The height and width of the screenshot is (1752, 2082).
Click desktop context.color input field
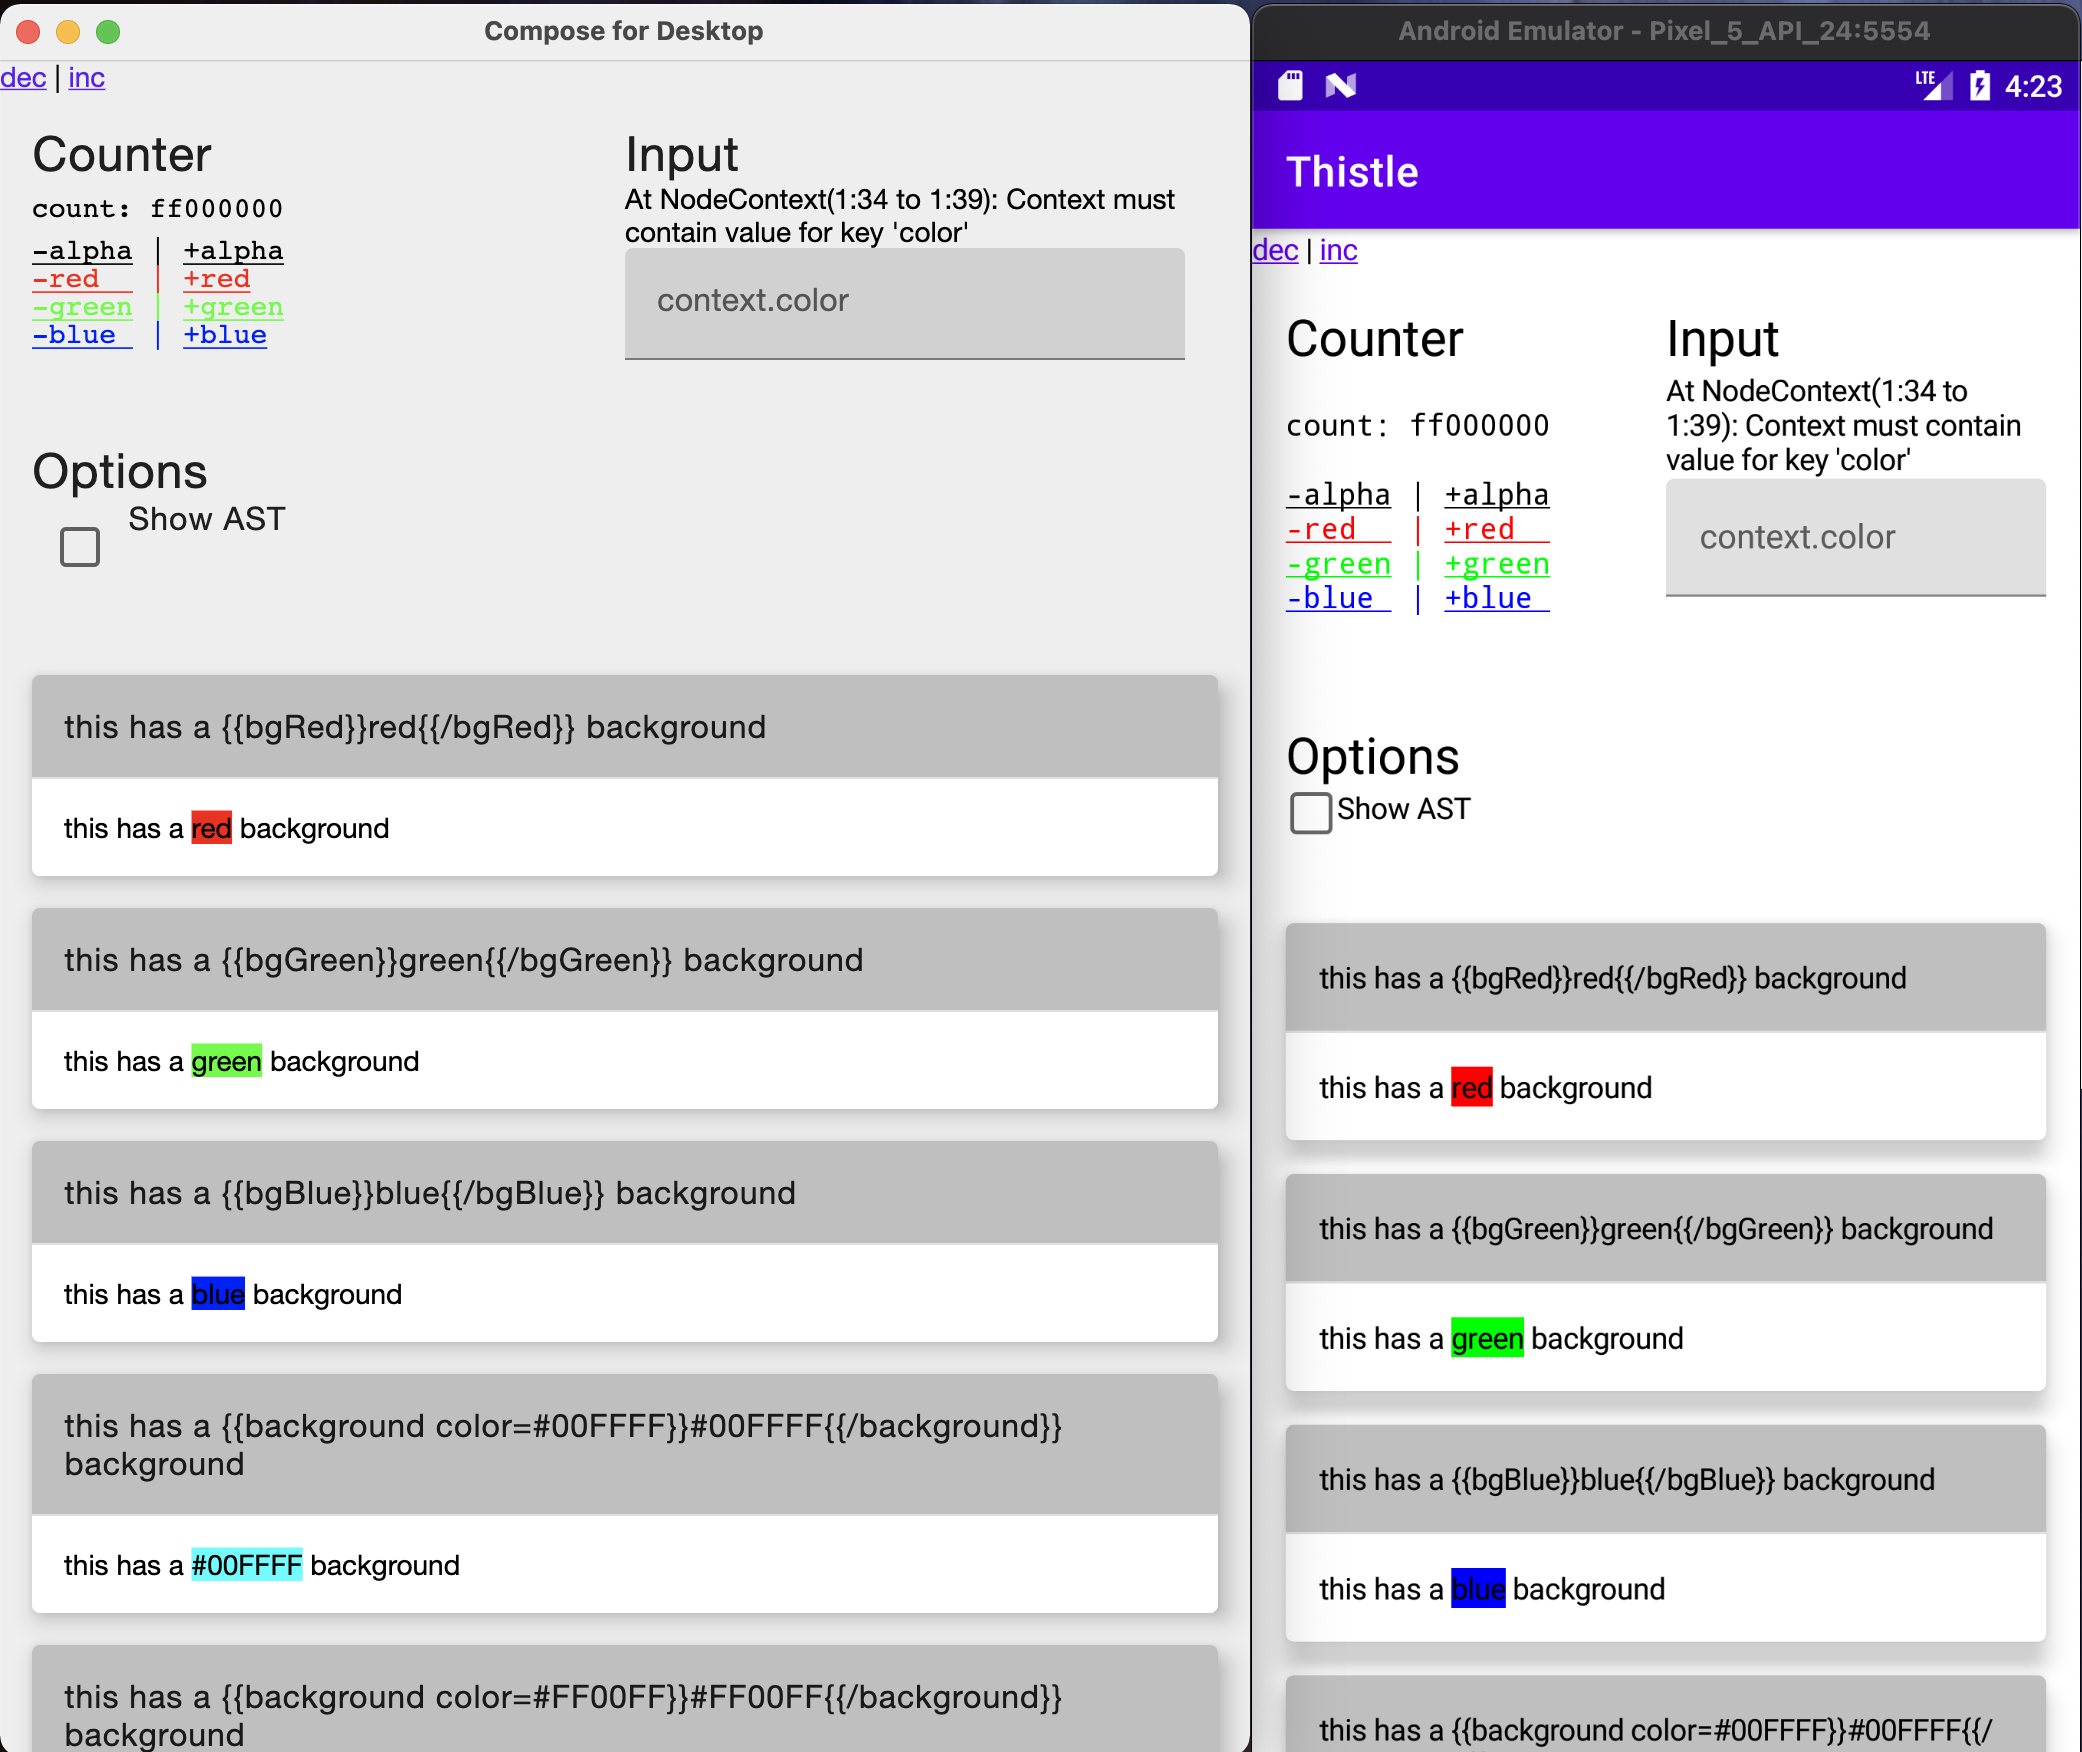[904, 302]
